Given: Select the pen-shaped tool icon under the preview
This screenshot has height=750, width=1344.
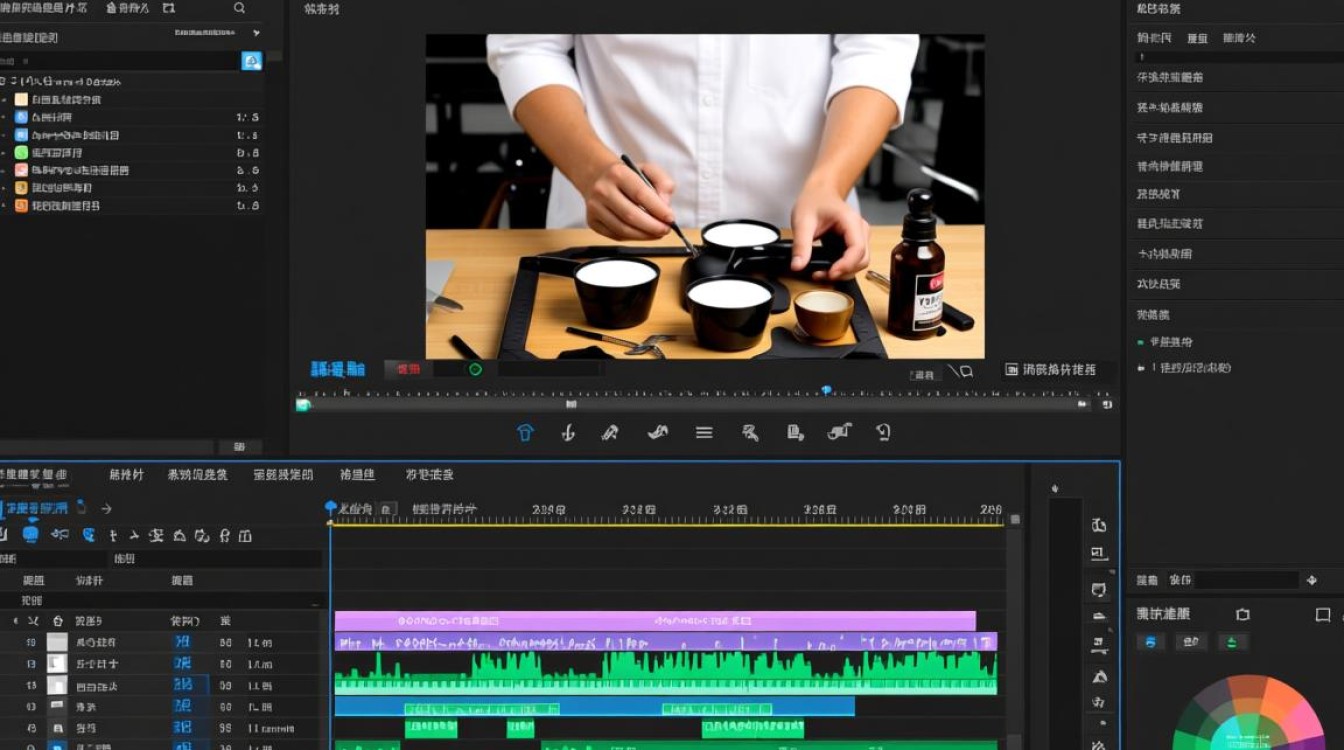Looking at the screenshot, I should pyautogui.click(x=610, y=432).
